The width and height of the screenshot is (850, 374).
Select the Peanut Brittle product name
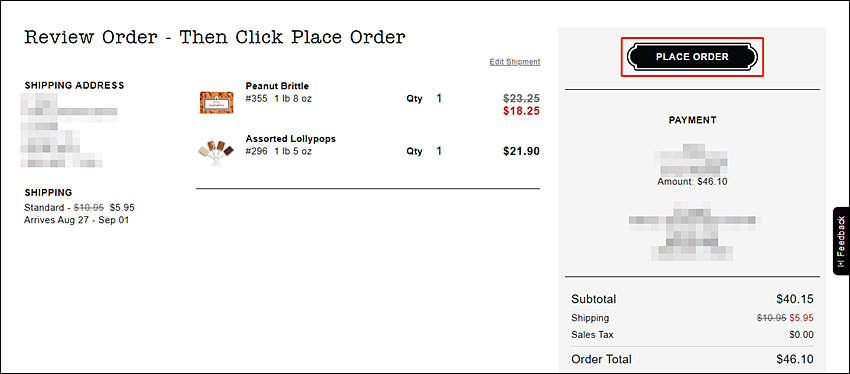pyautogui.click(x=277, y=86)
